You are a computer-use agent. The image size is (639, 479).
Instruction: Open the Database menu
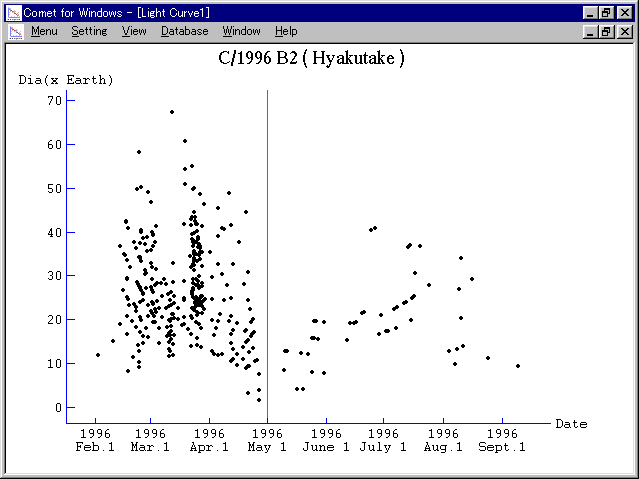tap(184, 31)
